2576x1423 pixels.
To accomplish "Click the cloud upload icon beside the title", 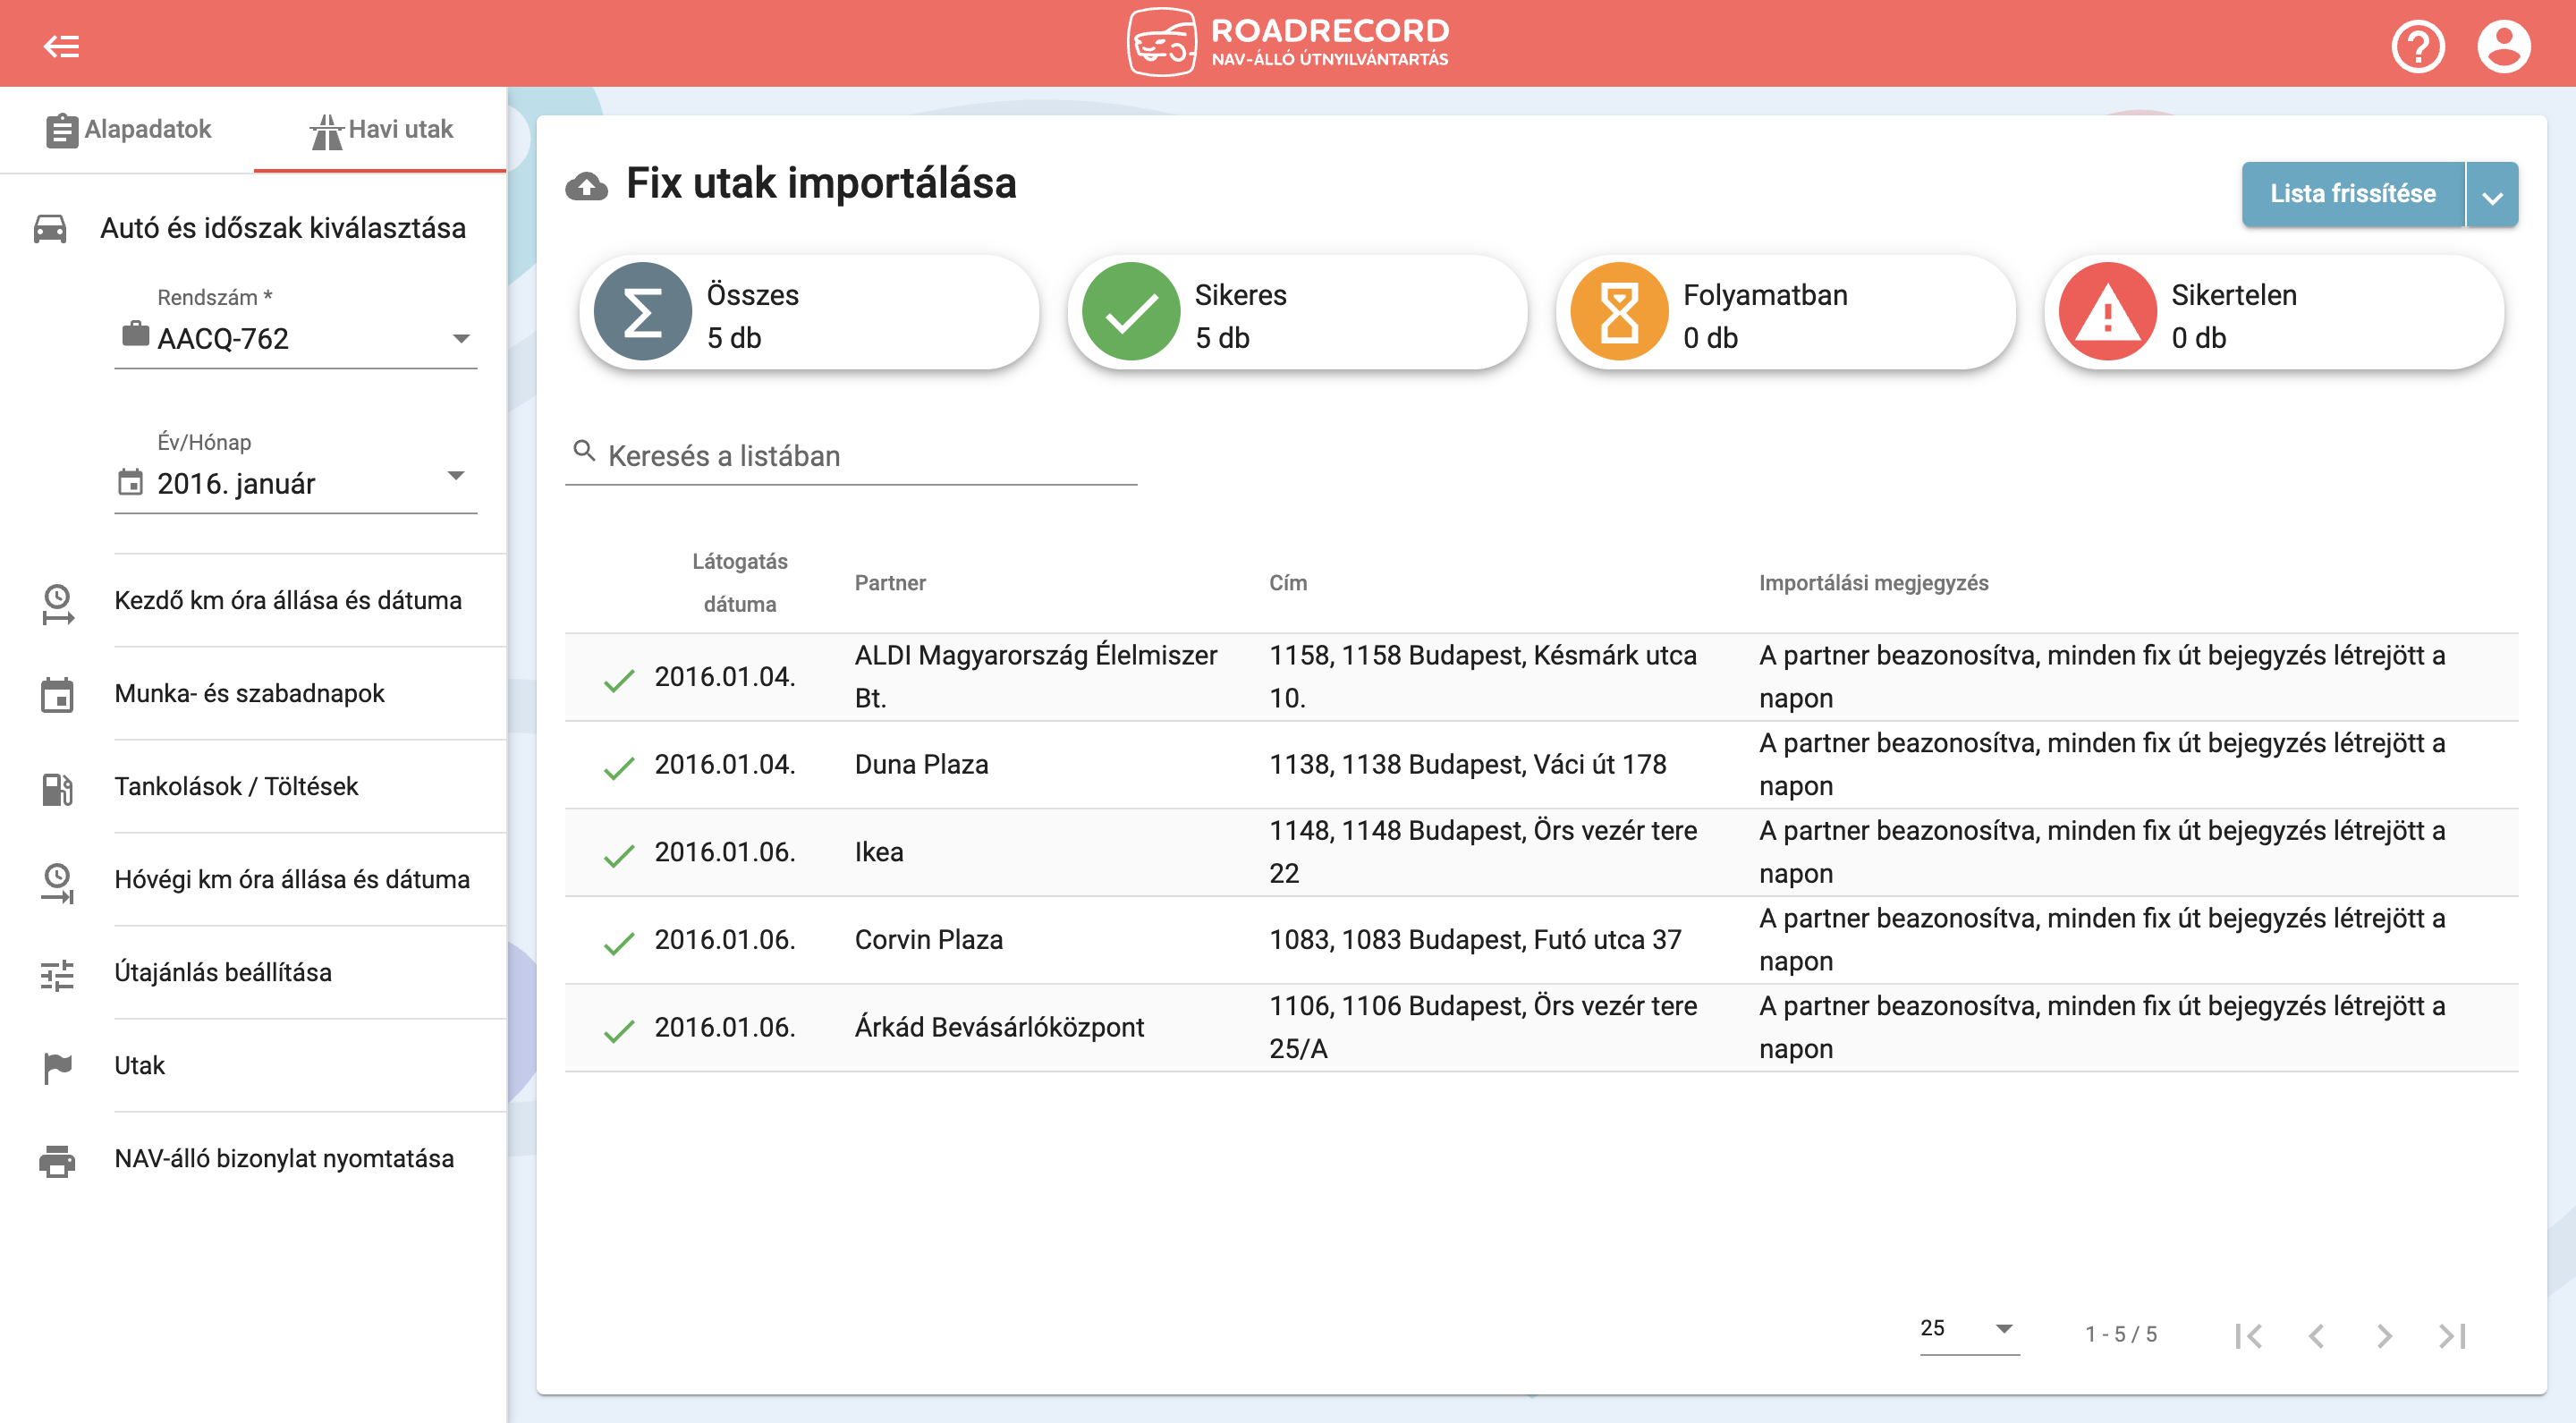I will click(586, 186).
